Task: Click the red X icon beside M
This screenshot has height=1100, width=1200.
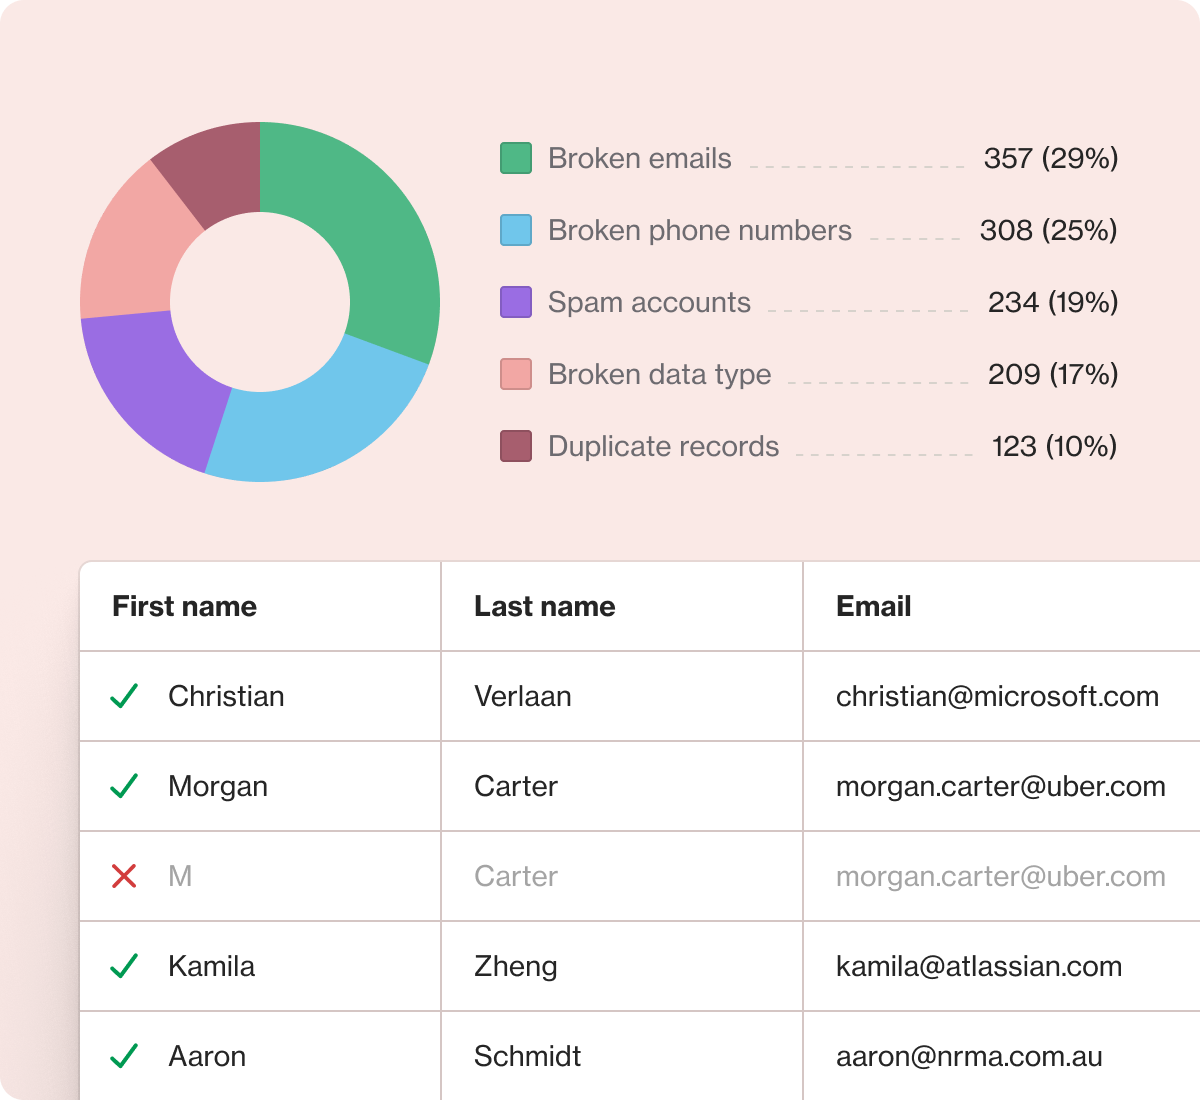Action: click(124, 876)
